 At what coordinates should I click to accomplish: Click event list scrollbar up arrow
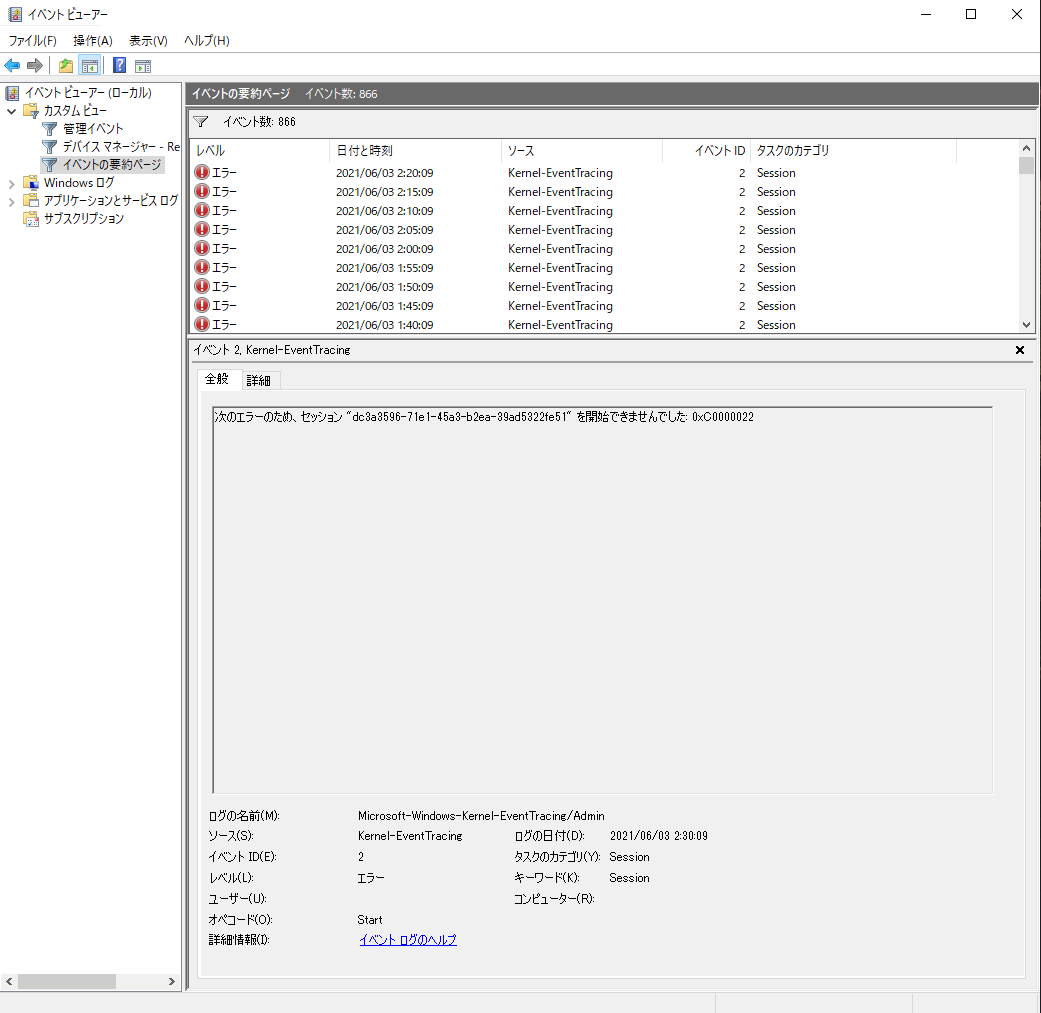point(1026,148)
